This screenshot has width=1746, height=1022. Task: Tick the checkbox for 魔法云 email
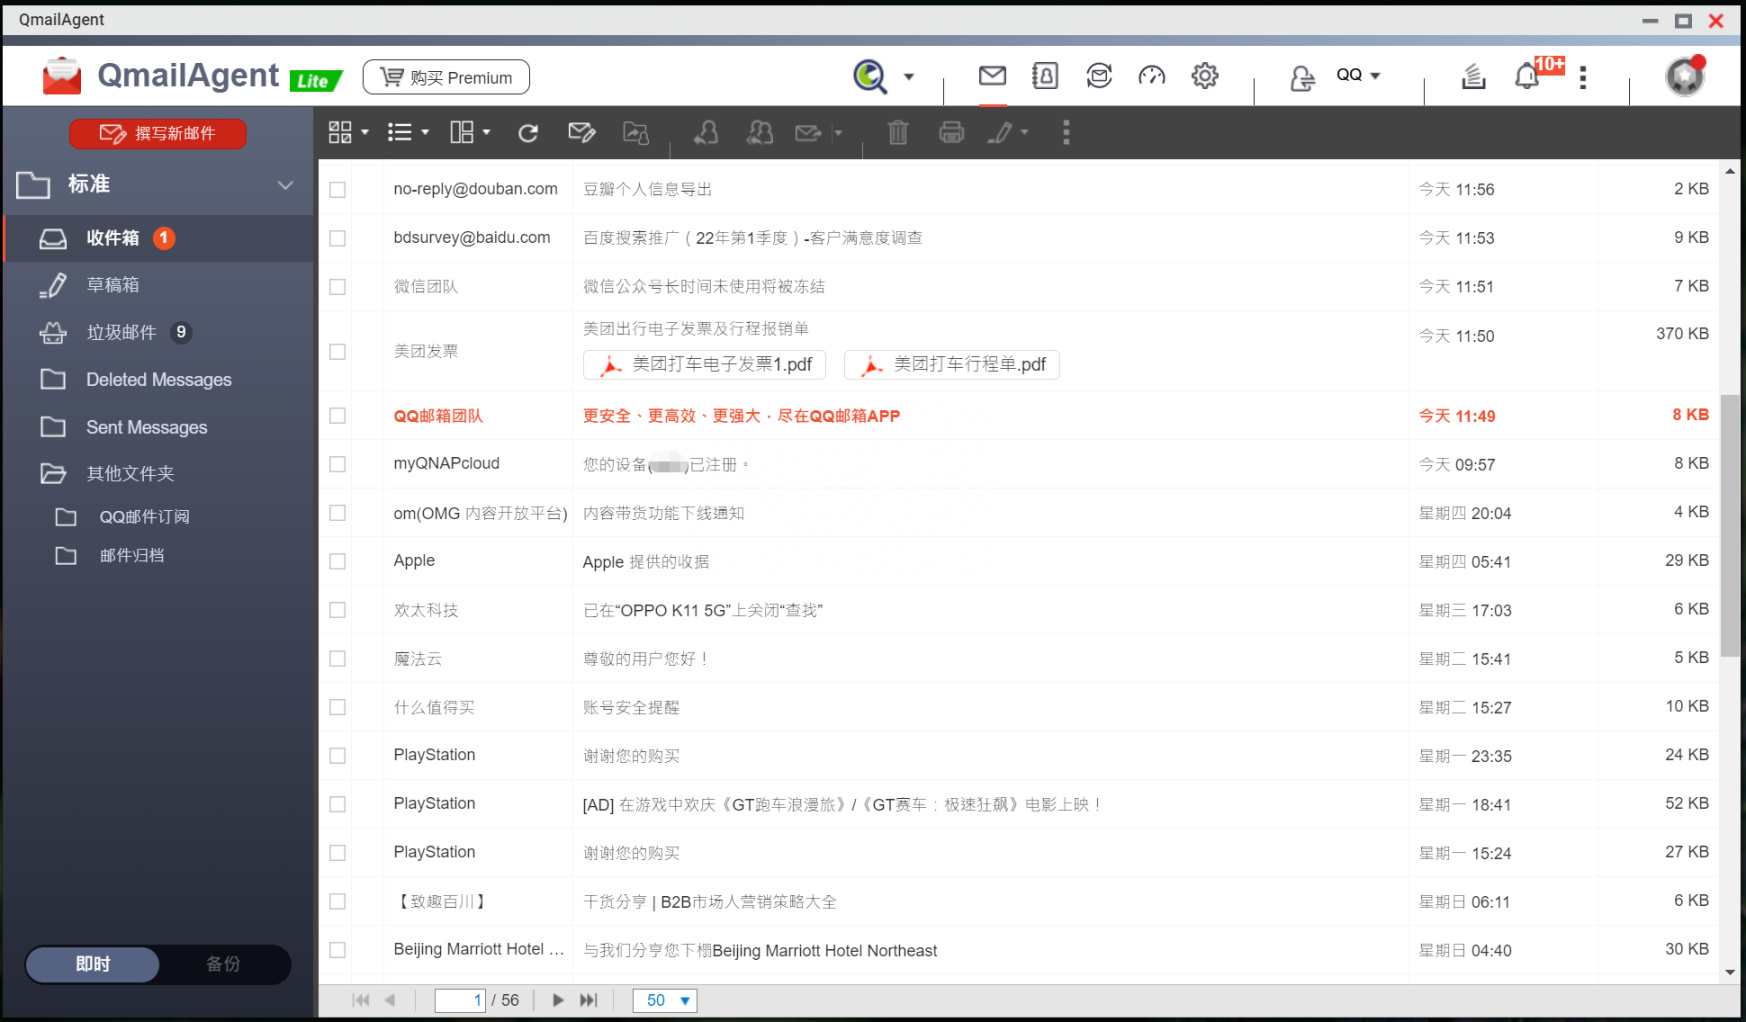(338, 659)
